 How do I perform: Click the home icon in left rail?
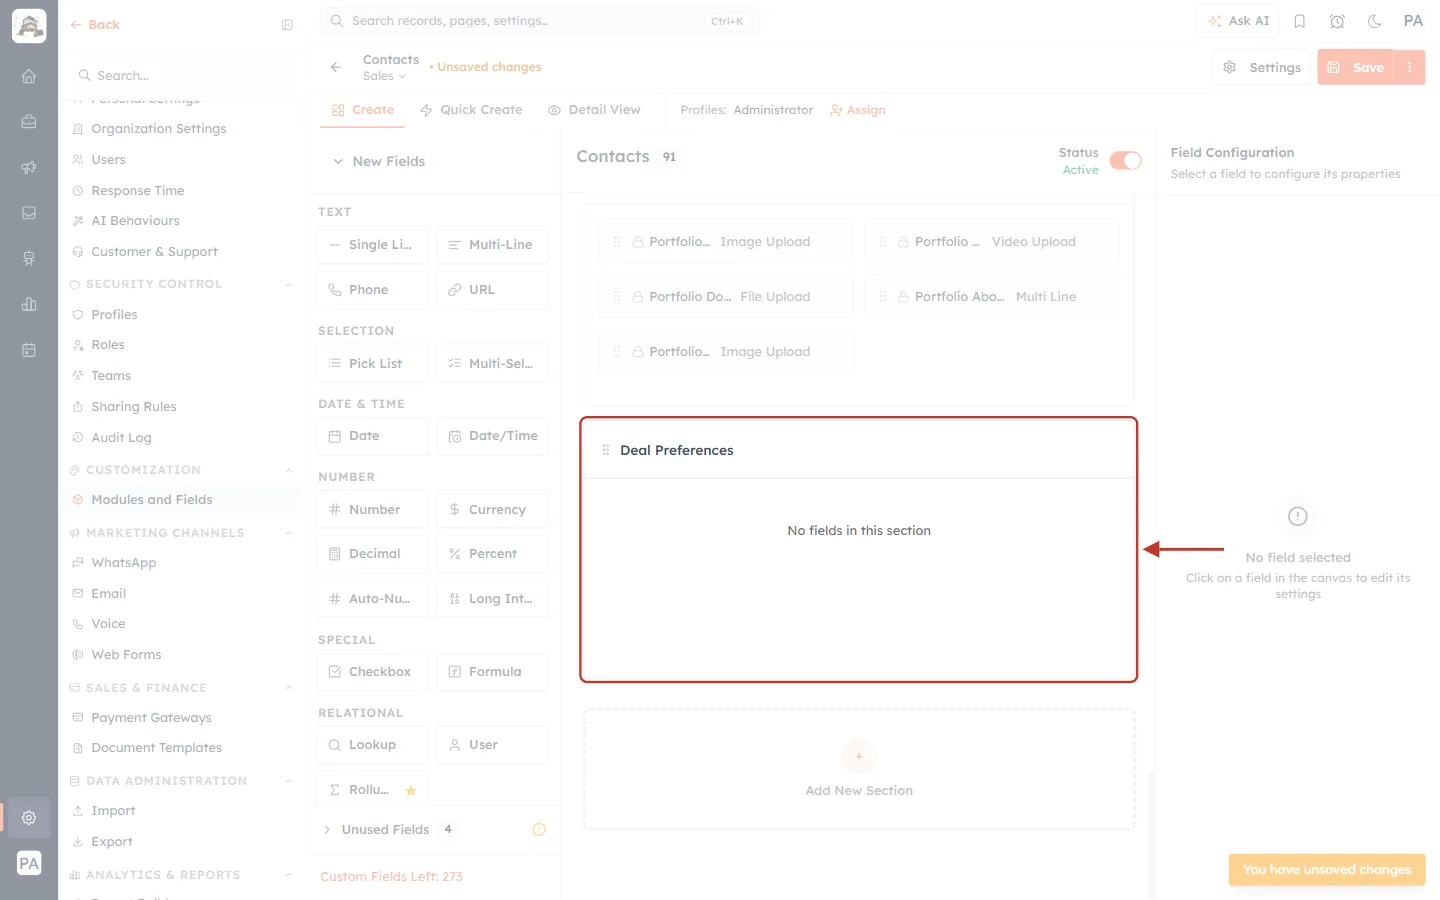click(29, 76)
